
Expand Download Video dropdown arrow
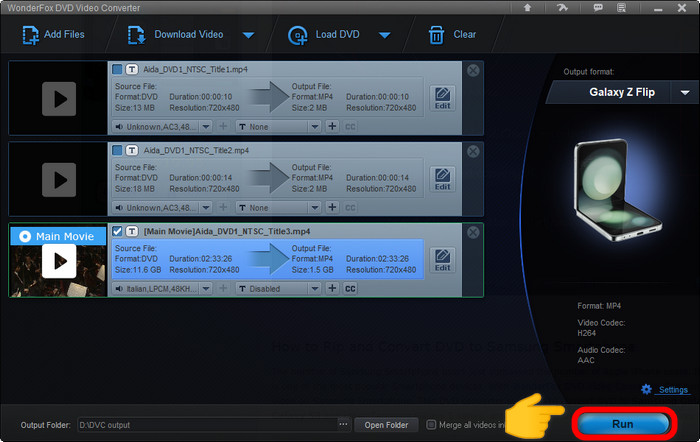(x=248, y=35)
